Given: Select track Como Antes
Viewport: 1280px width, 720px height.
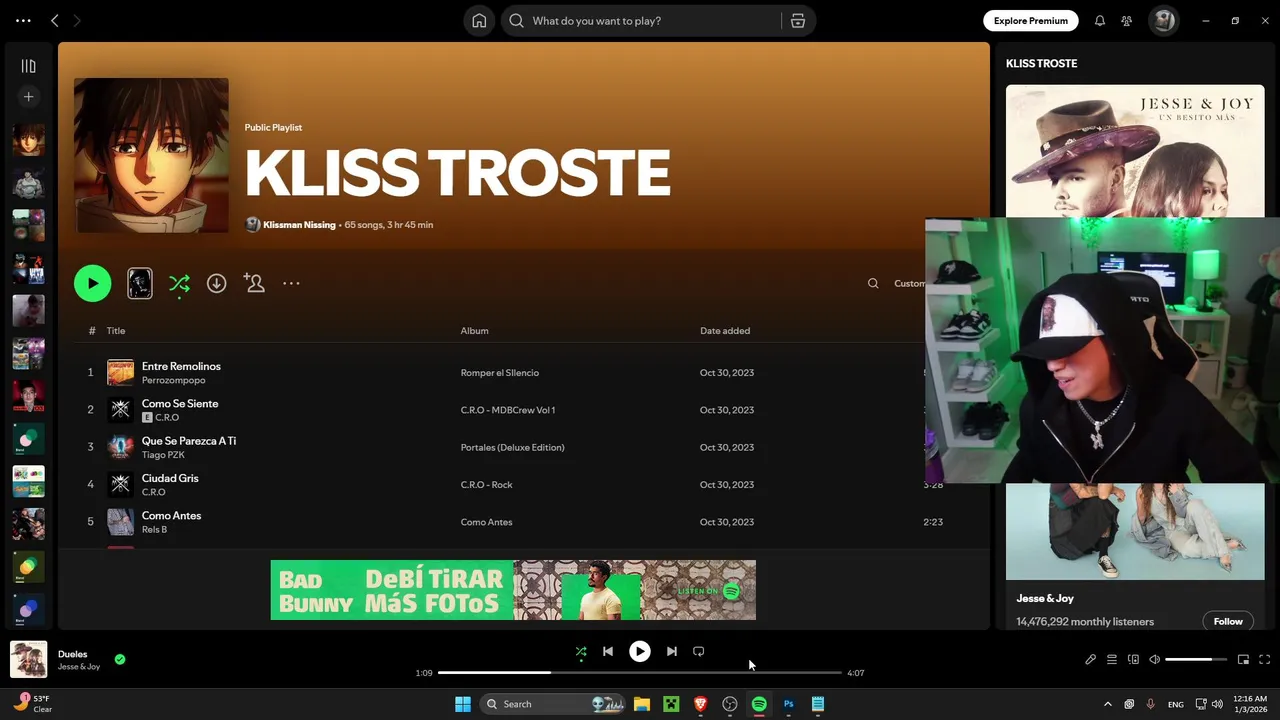Looking at the screenshot, I should coord(171,516).
